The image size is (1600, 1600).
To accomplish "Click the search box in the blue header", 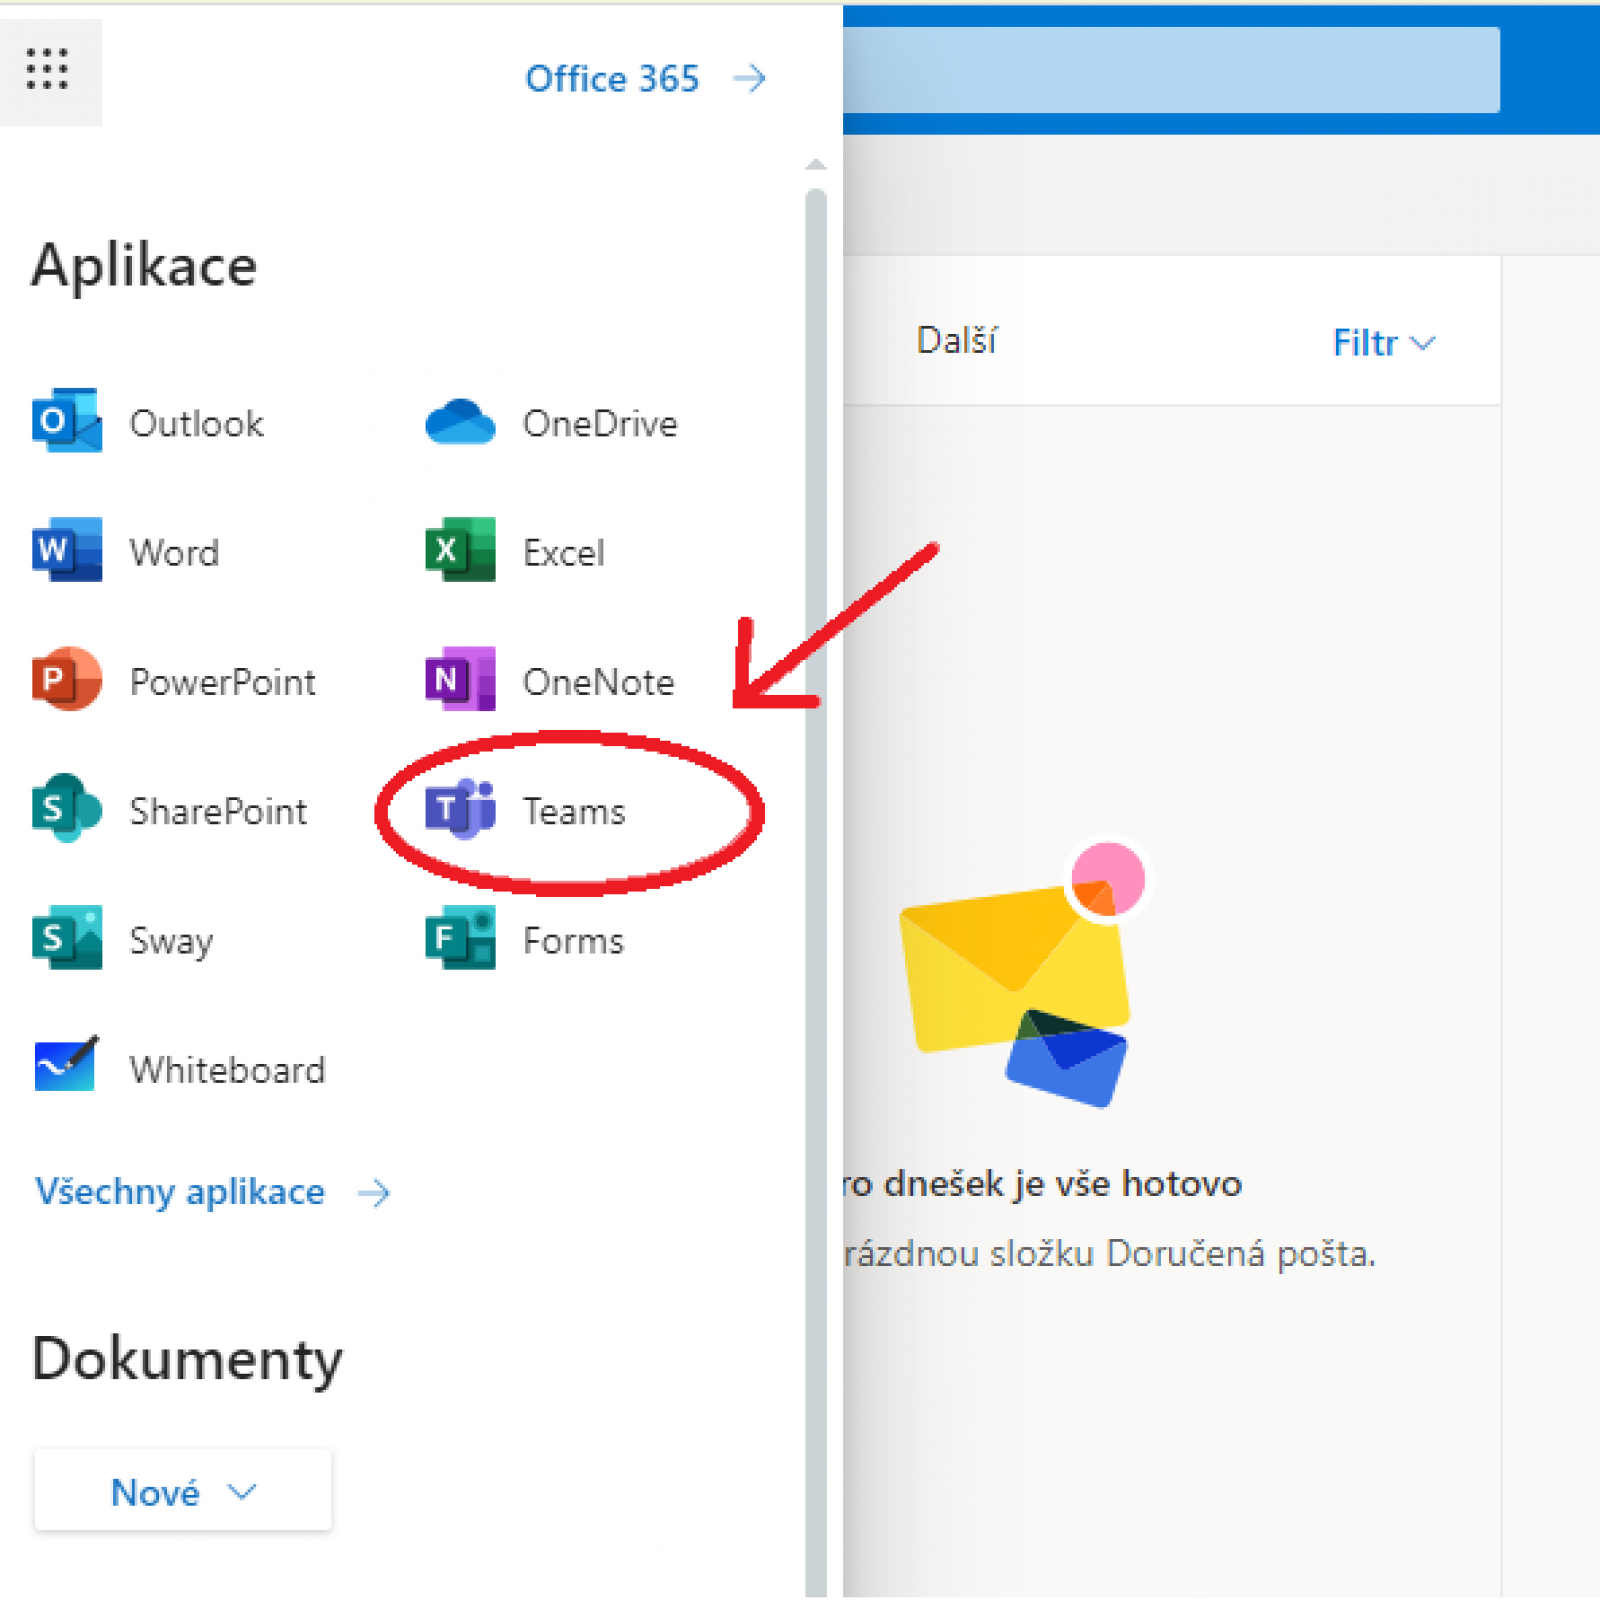I will click(x=1170, y=70).
